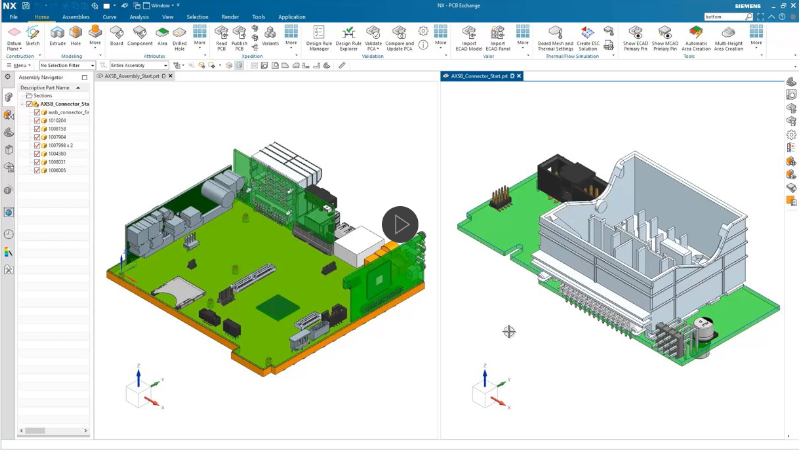Uncheck the 1008031 part checkbox

click(37, 162)
